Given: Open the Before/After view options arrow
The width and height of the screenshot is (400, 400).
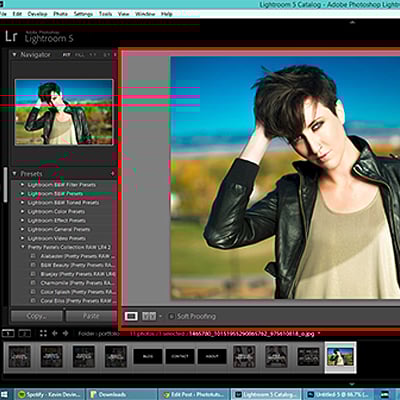Looking at the screenshot, I should [160, 316].
